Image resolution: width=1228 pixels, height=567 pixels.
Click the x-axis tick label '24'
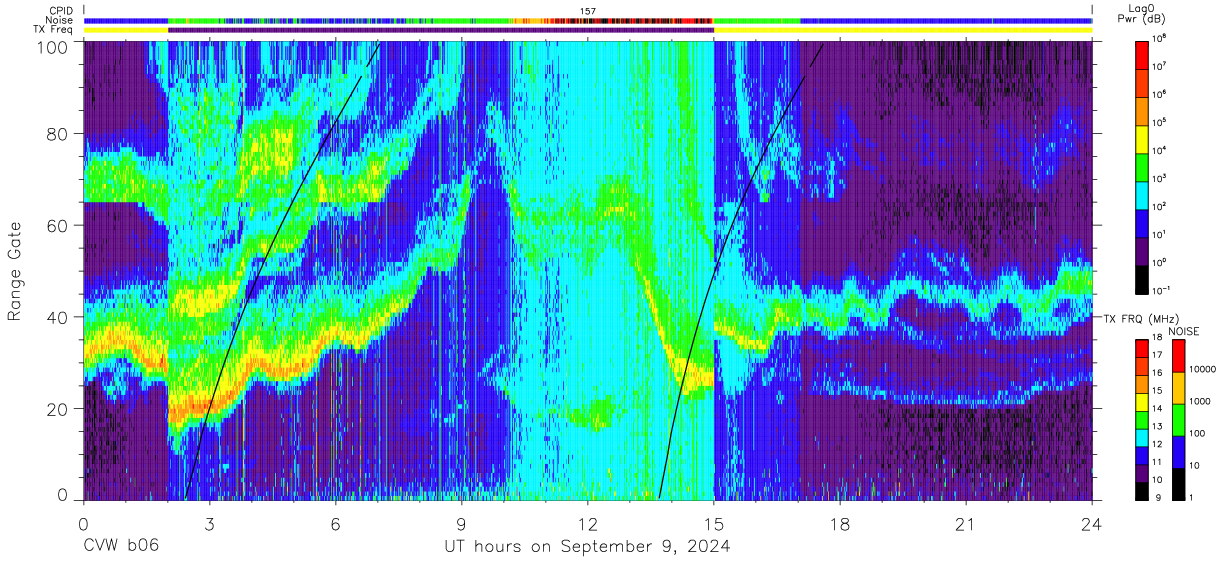click(x=1092, y=524)
